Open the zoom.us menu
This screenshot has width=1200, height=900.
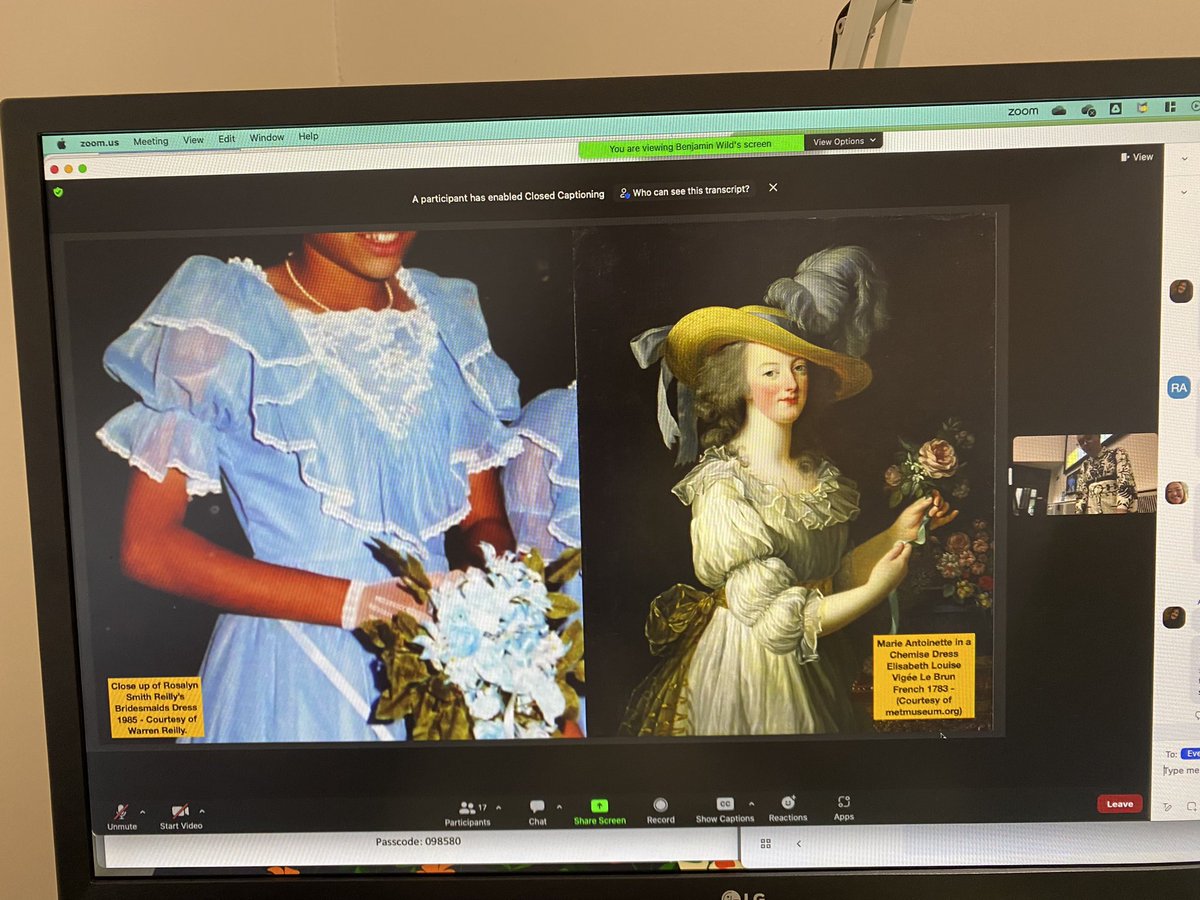99,143
